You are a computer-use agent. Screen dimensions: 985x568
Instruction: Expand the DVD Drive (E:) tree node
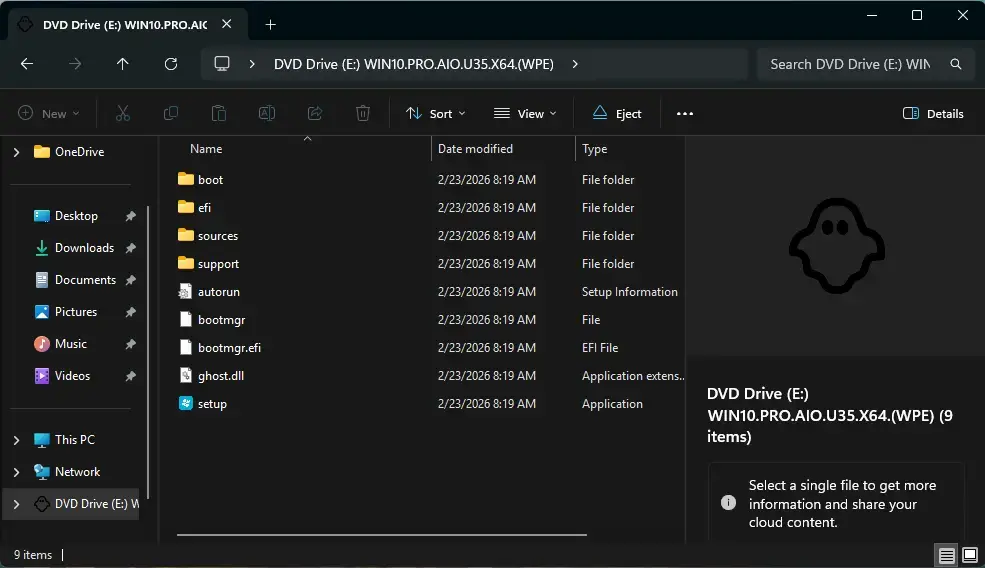tap(16, 505)
